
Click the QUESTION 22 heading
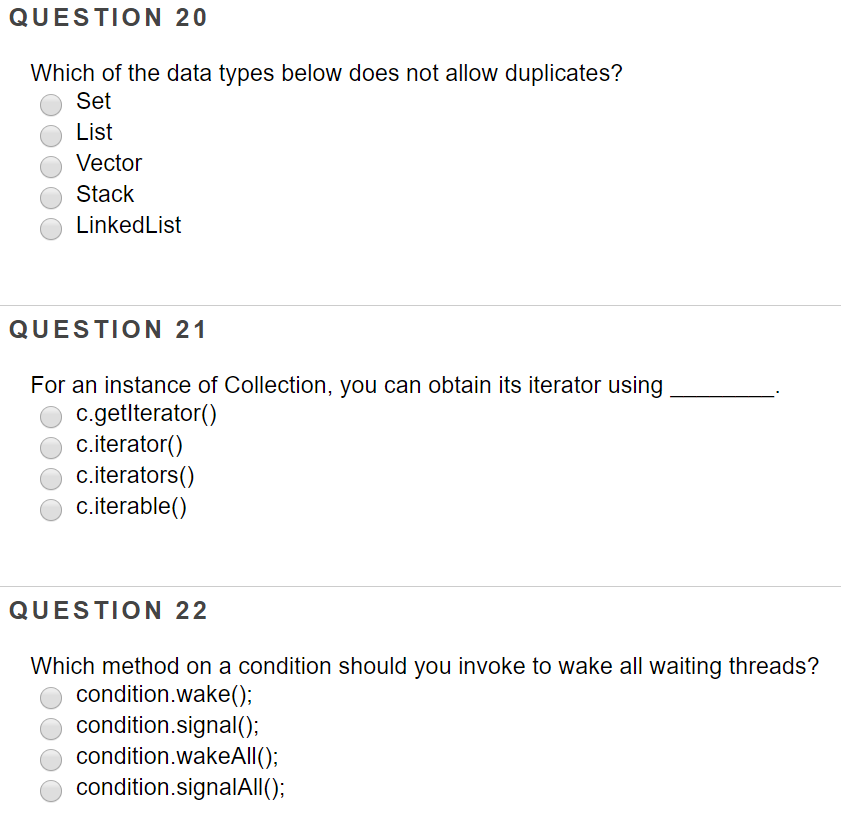coord(108,611)
